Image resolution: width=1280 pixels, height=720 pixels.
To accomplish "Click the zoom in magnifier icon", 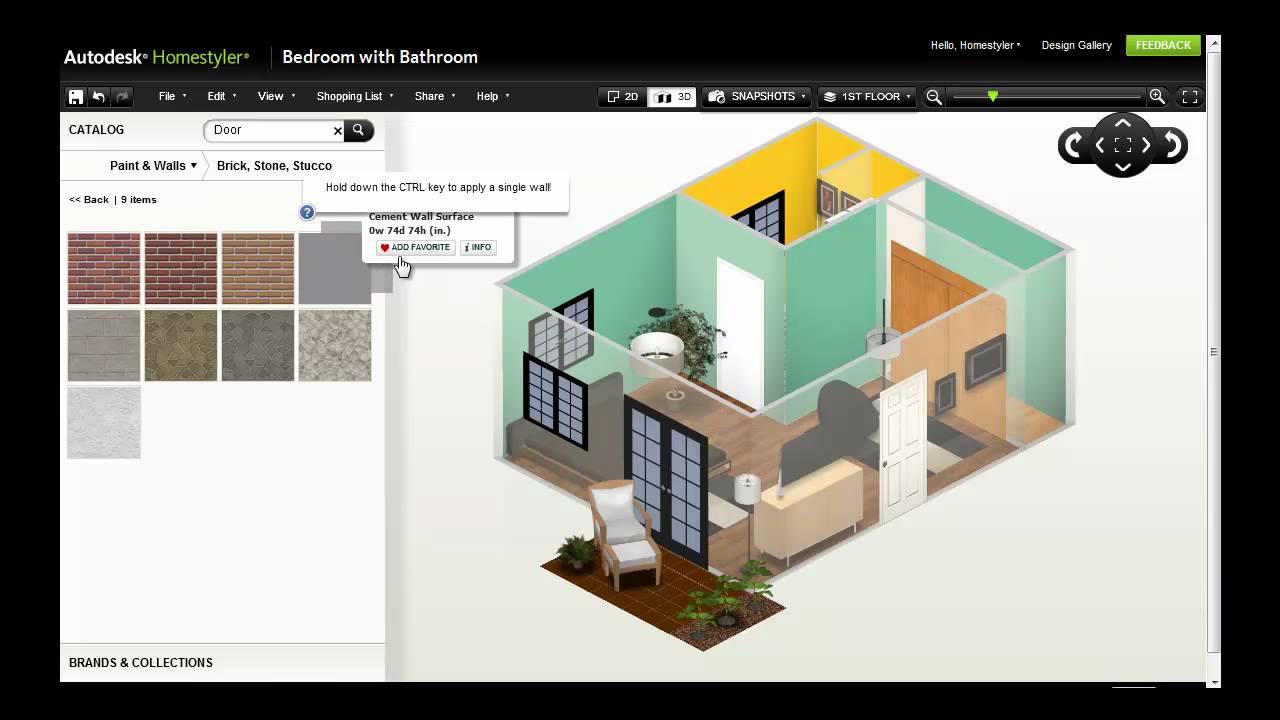I will [x=1157, y=97].
